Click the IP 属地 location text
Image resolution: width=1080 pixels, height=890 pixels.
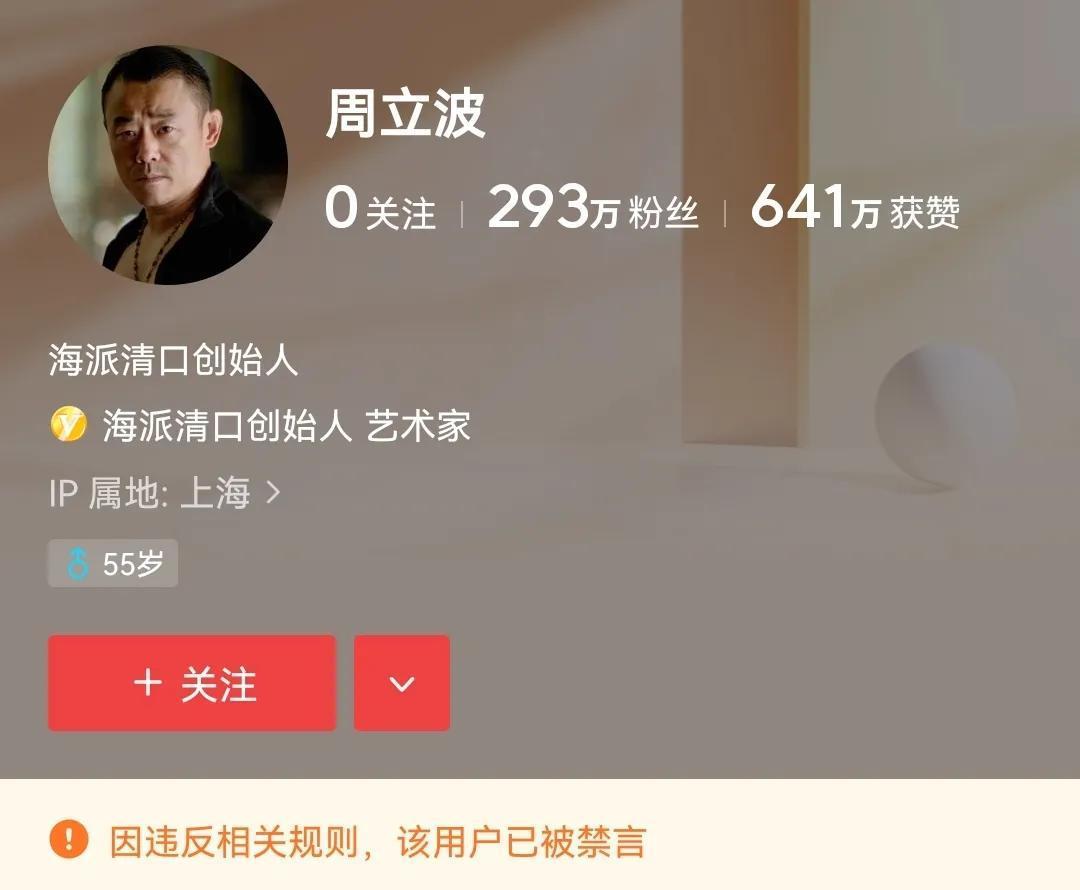click(x=149, y=493)
